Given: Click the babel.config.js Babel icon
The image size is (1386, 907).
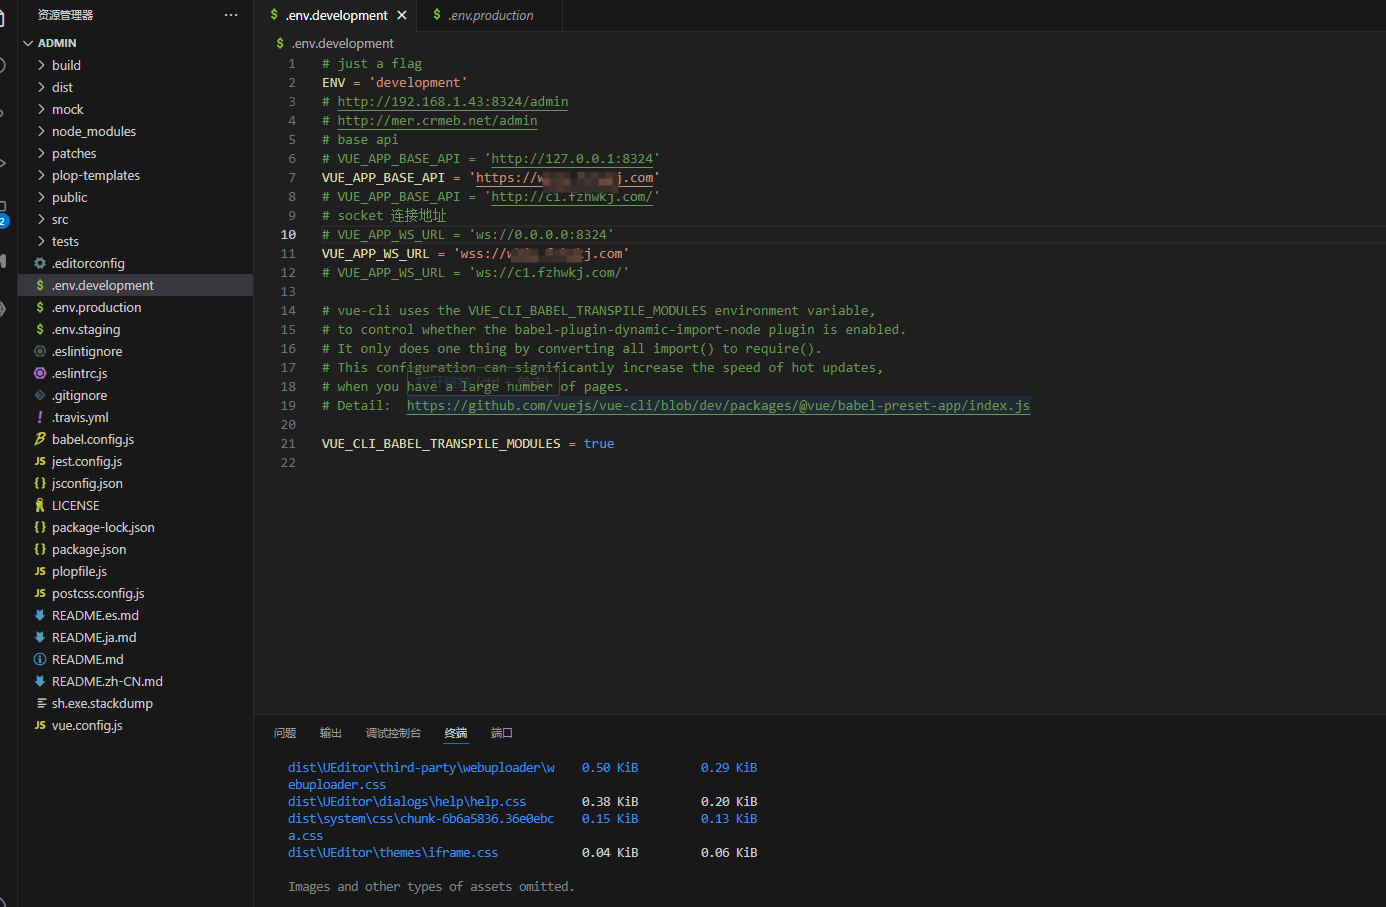Looking at the screenshot, I should point(40,439).
